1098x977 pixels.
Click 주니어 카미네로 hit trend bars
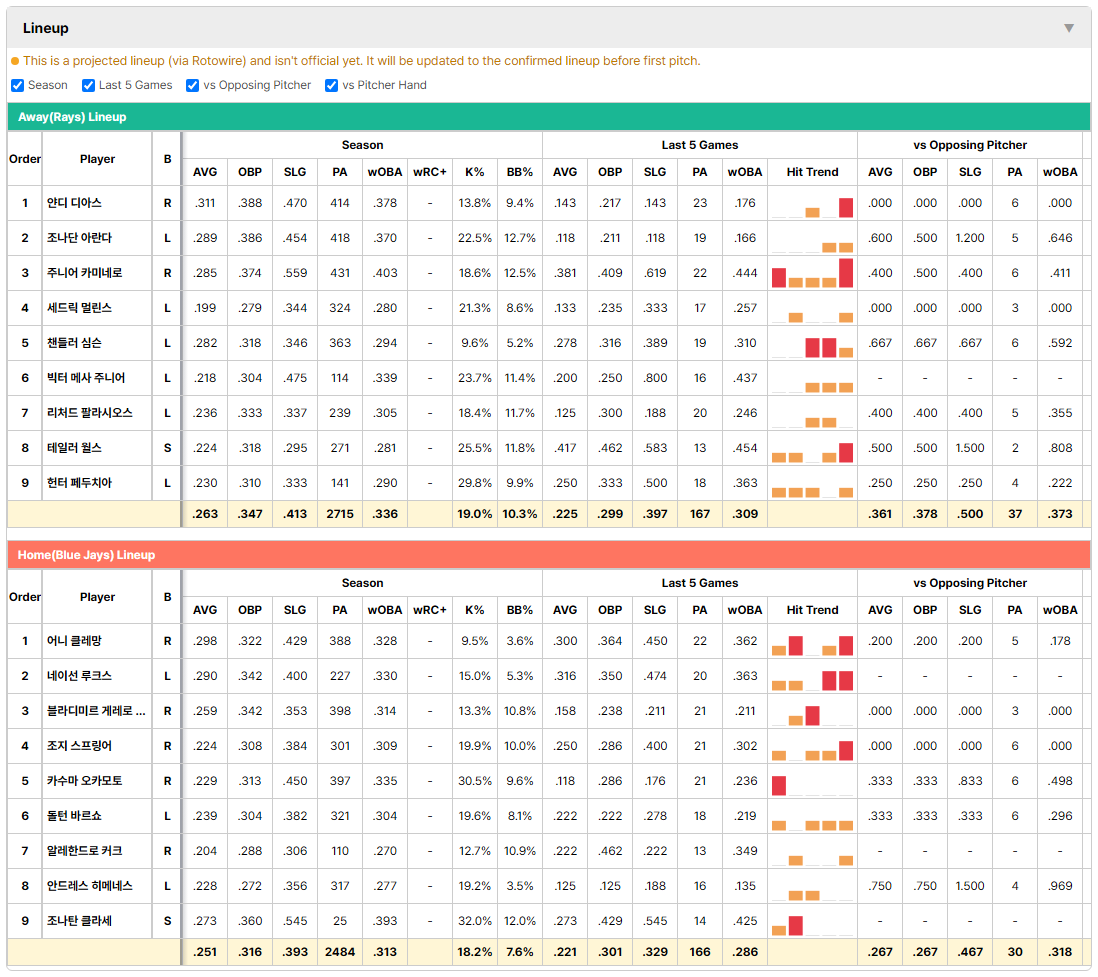pyautogui.click(x=812, y=273)
